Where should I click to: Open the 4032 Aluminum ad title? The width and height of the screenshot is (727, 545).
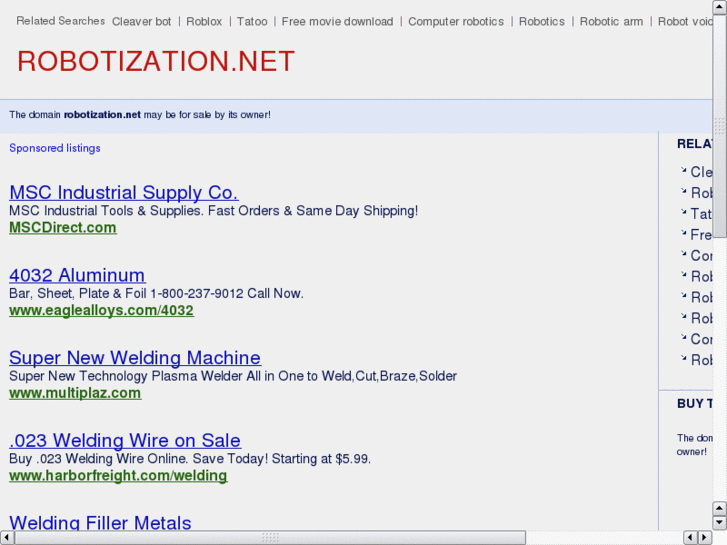pyautogui.click(x=77, y=275)
